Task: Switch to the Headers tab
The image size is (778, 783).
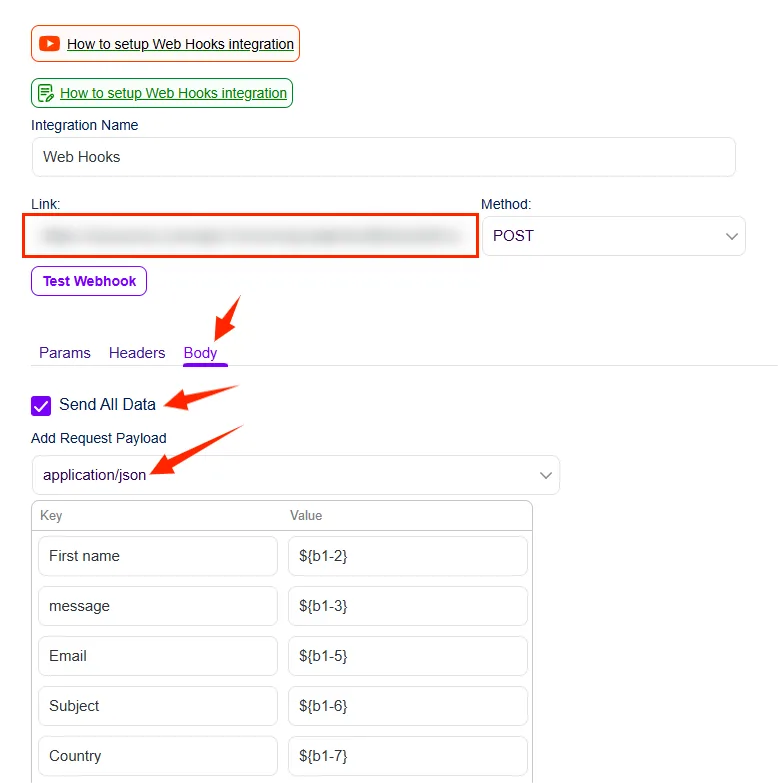Action: click(137, 353)
